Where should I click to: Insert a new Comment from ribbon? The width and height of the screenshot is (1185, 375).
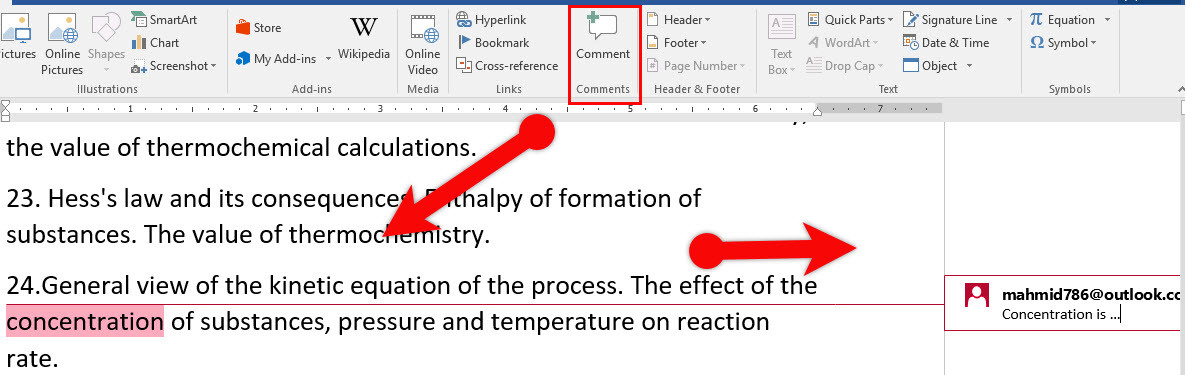click(x=602, y=38)
